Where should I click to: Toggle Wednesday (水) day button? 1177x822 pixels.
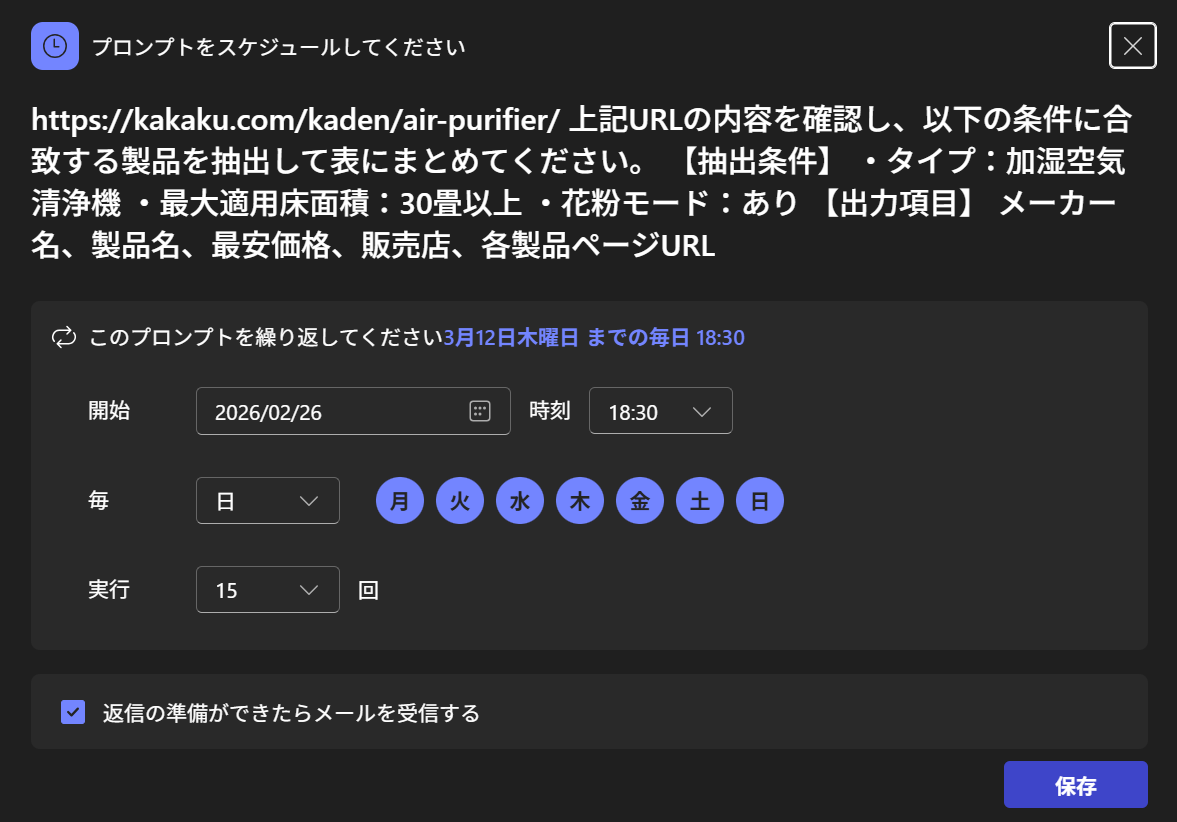pos(520,501)
